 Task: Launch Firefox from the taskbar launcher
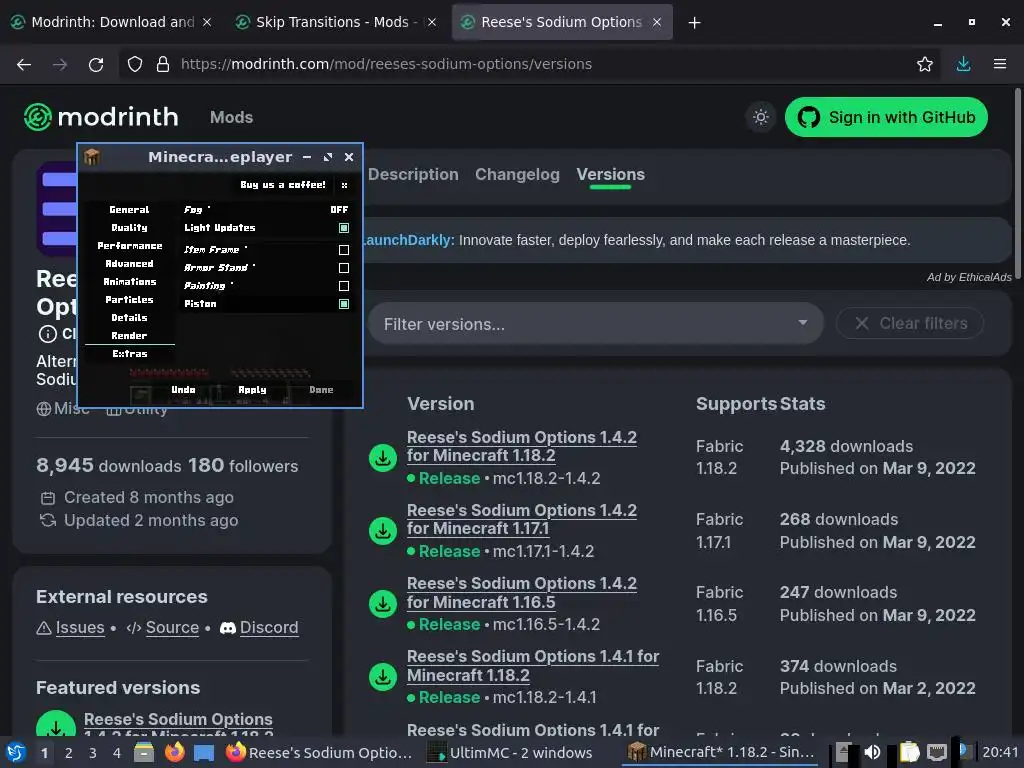174,752
